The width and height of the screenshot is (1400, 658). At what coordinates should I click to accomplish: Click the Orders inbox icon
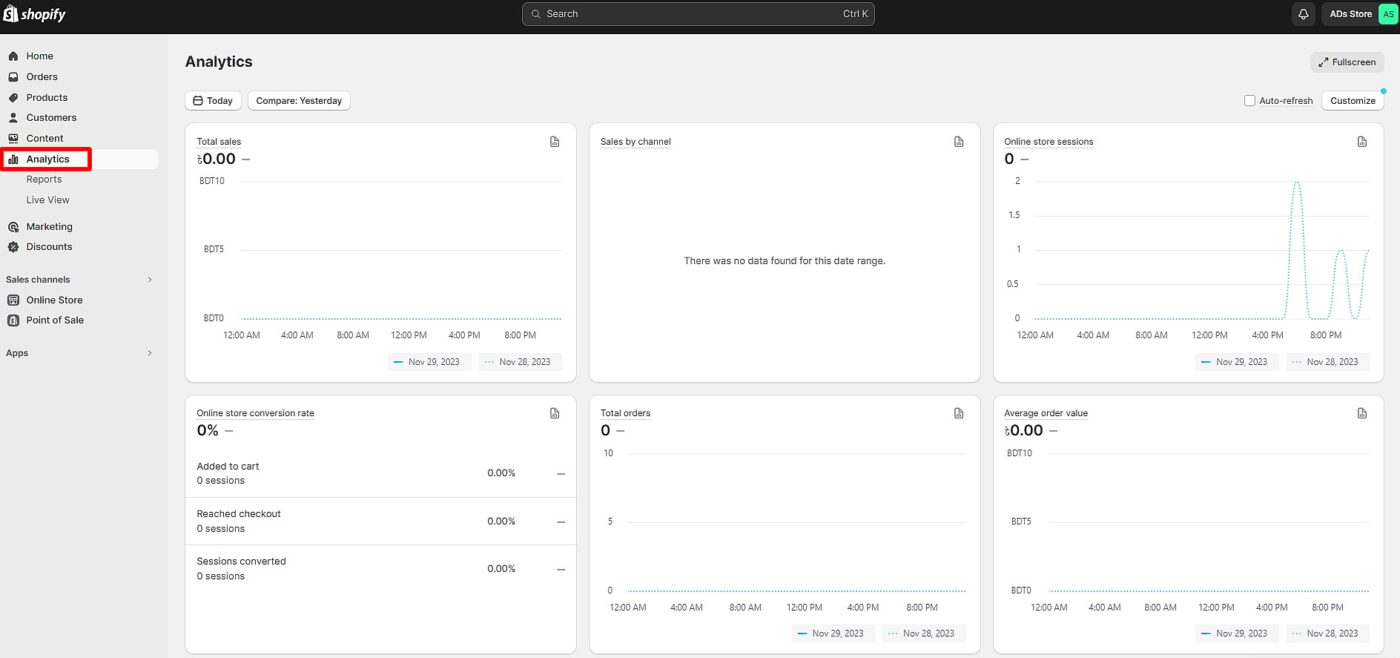pos(14,77)
